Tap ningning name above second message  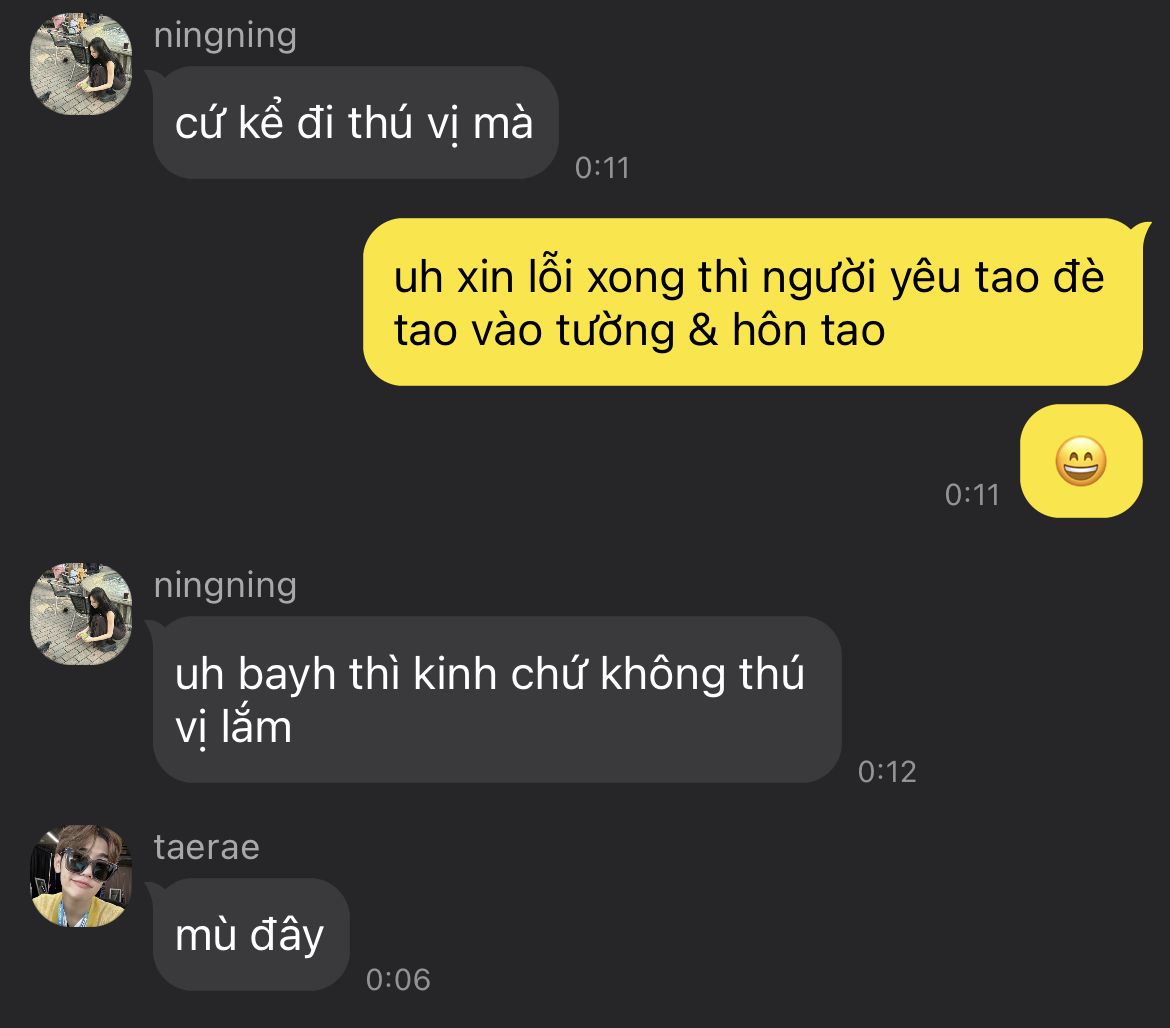(225, 586)
